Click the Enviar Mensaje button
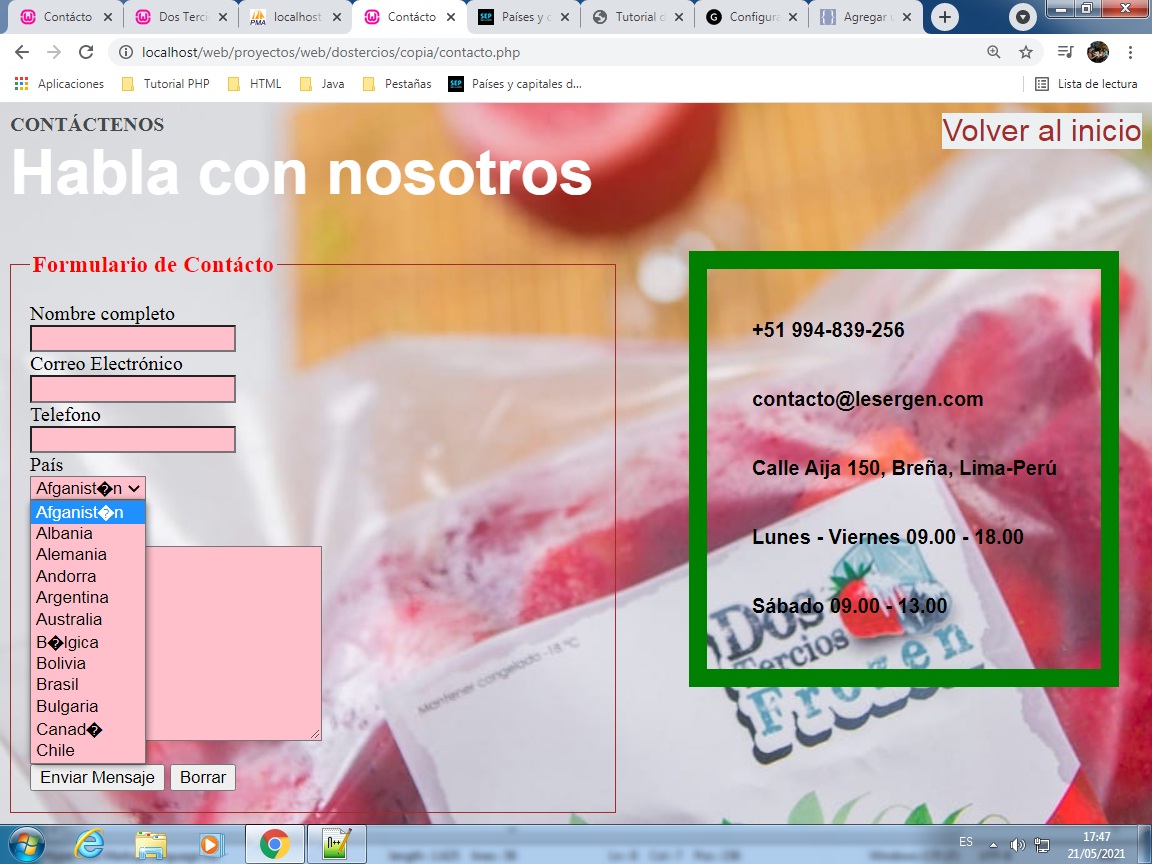The height and width of the screenshot is (864, 1152). point(97,777)
